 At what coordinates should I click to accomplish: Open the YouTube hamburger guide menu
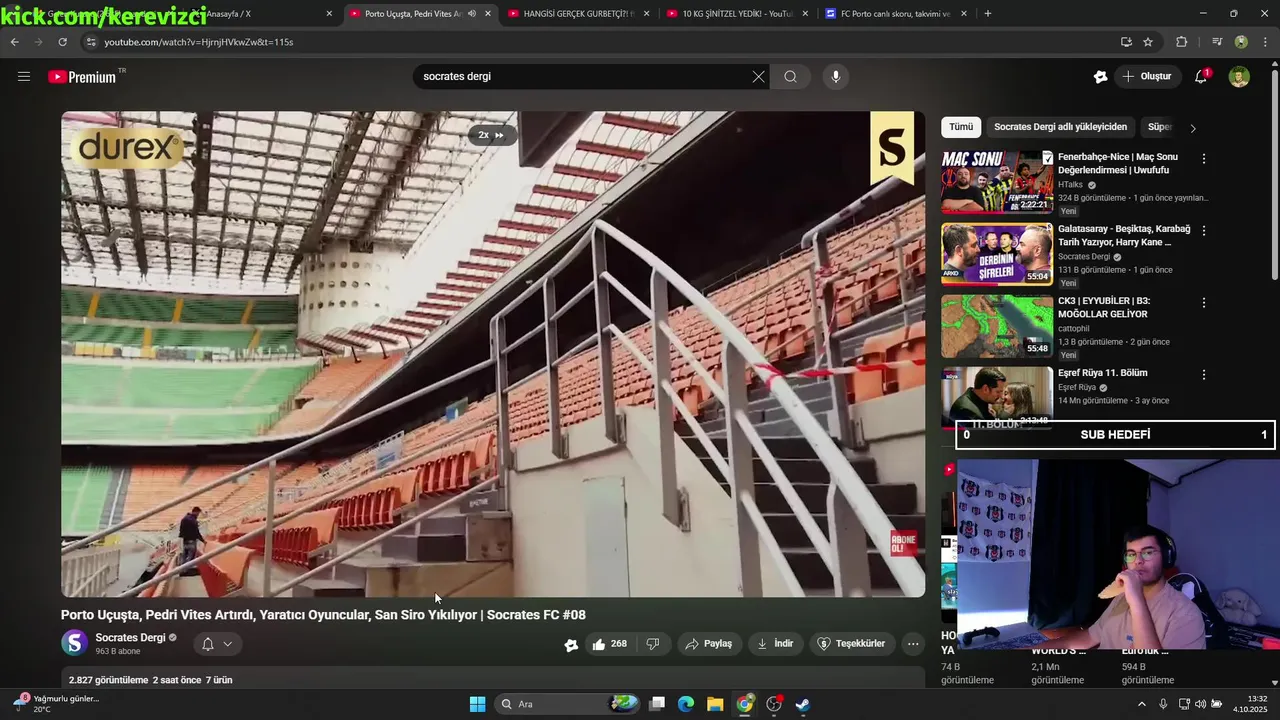click(x=24, y=76)
